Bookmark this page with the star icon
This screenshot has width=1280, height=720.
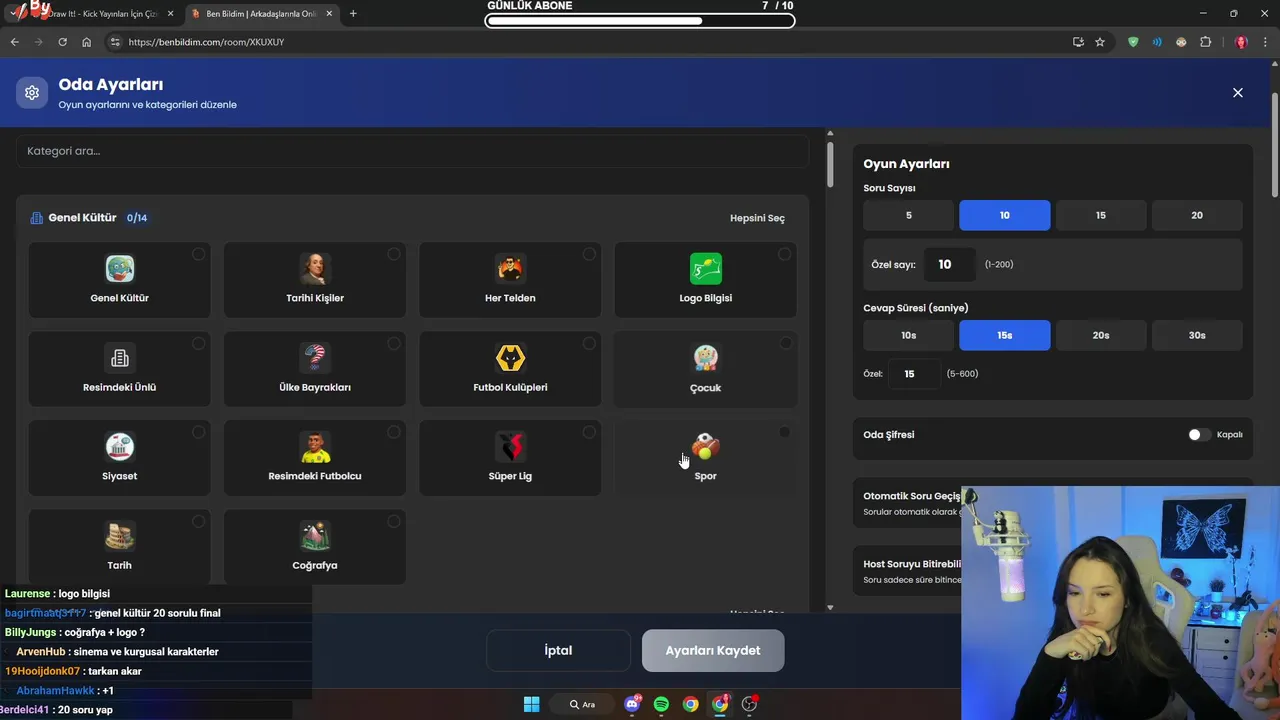pyautogui.click(x=1100, y=42)
